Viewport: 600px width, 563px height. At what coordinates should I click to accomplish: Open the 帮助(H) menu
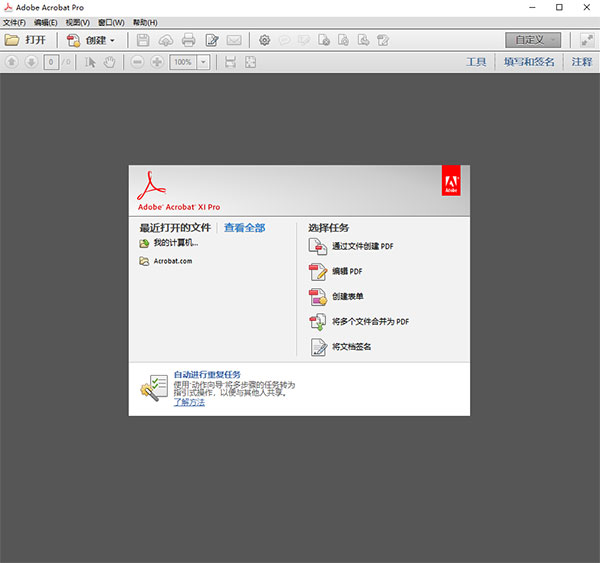145,23
